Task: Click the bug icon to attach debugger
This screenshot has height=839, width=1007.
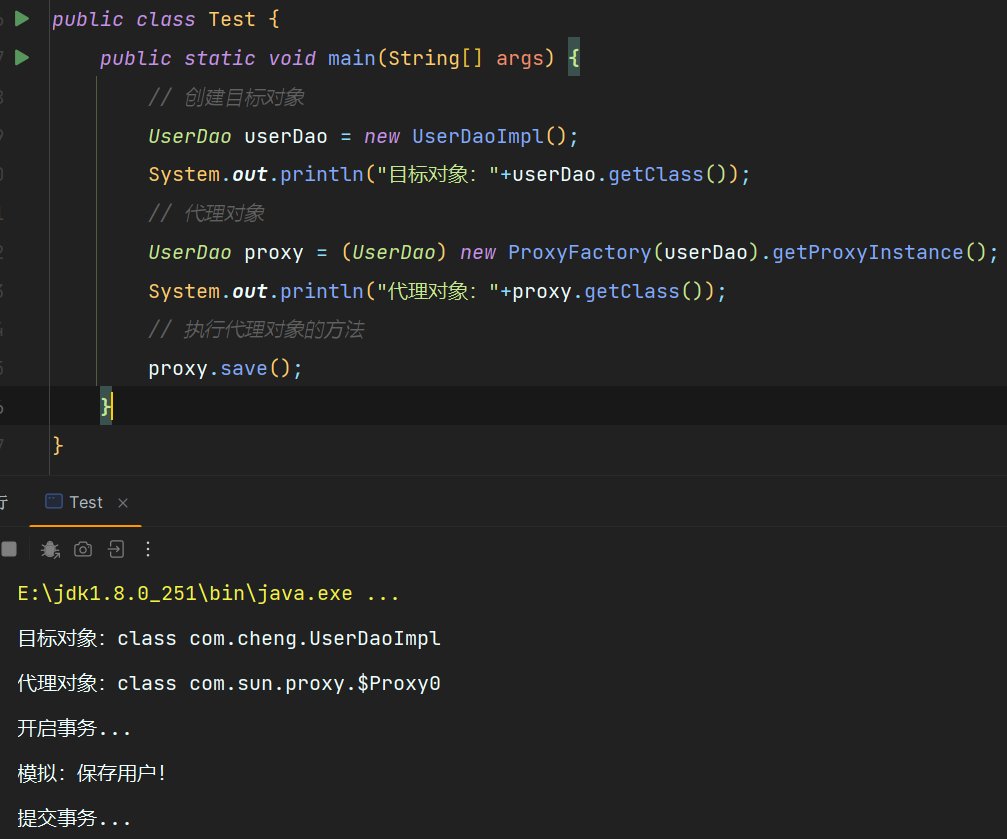Action: pyautogui.click(x=50, y=549)
